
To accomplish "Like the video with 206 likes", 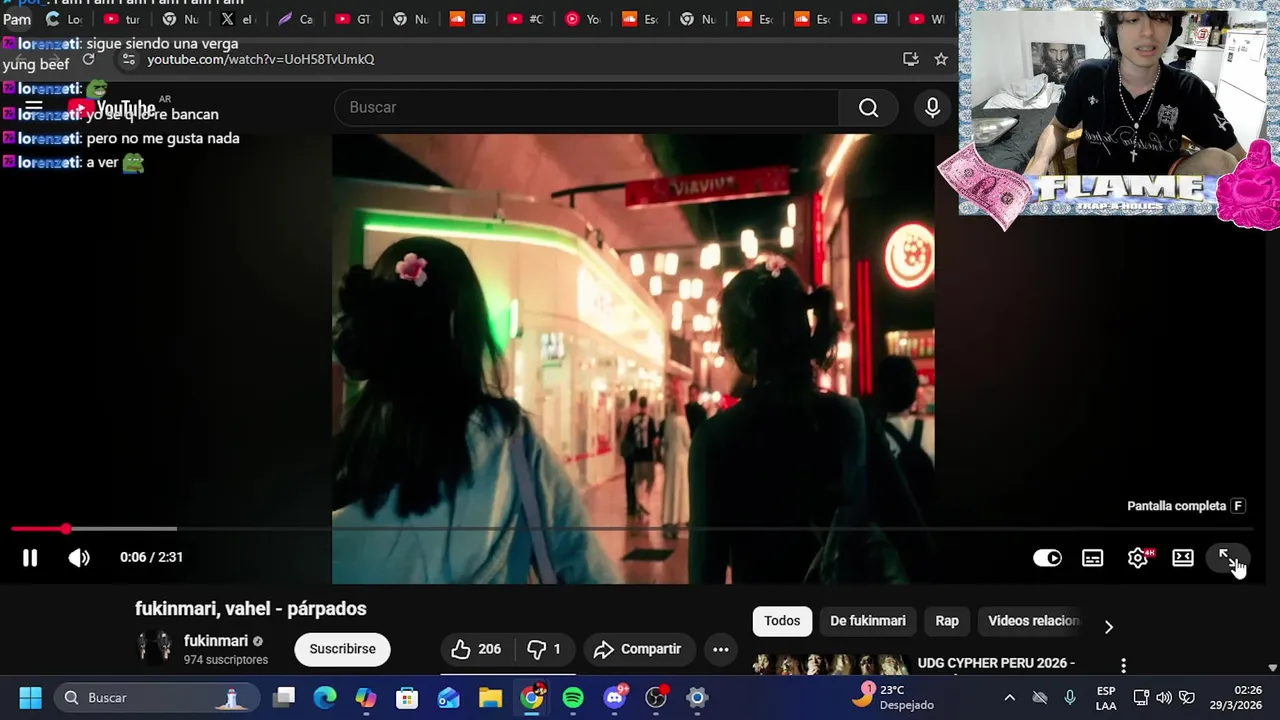I will [x=477, y=649].
